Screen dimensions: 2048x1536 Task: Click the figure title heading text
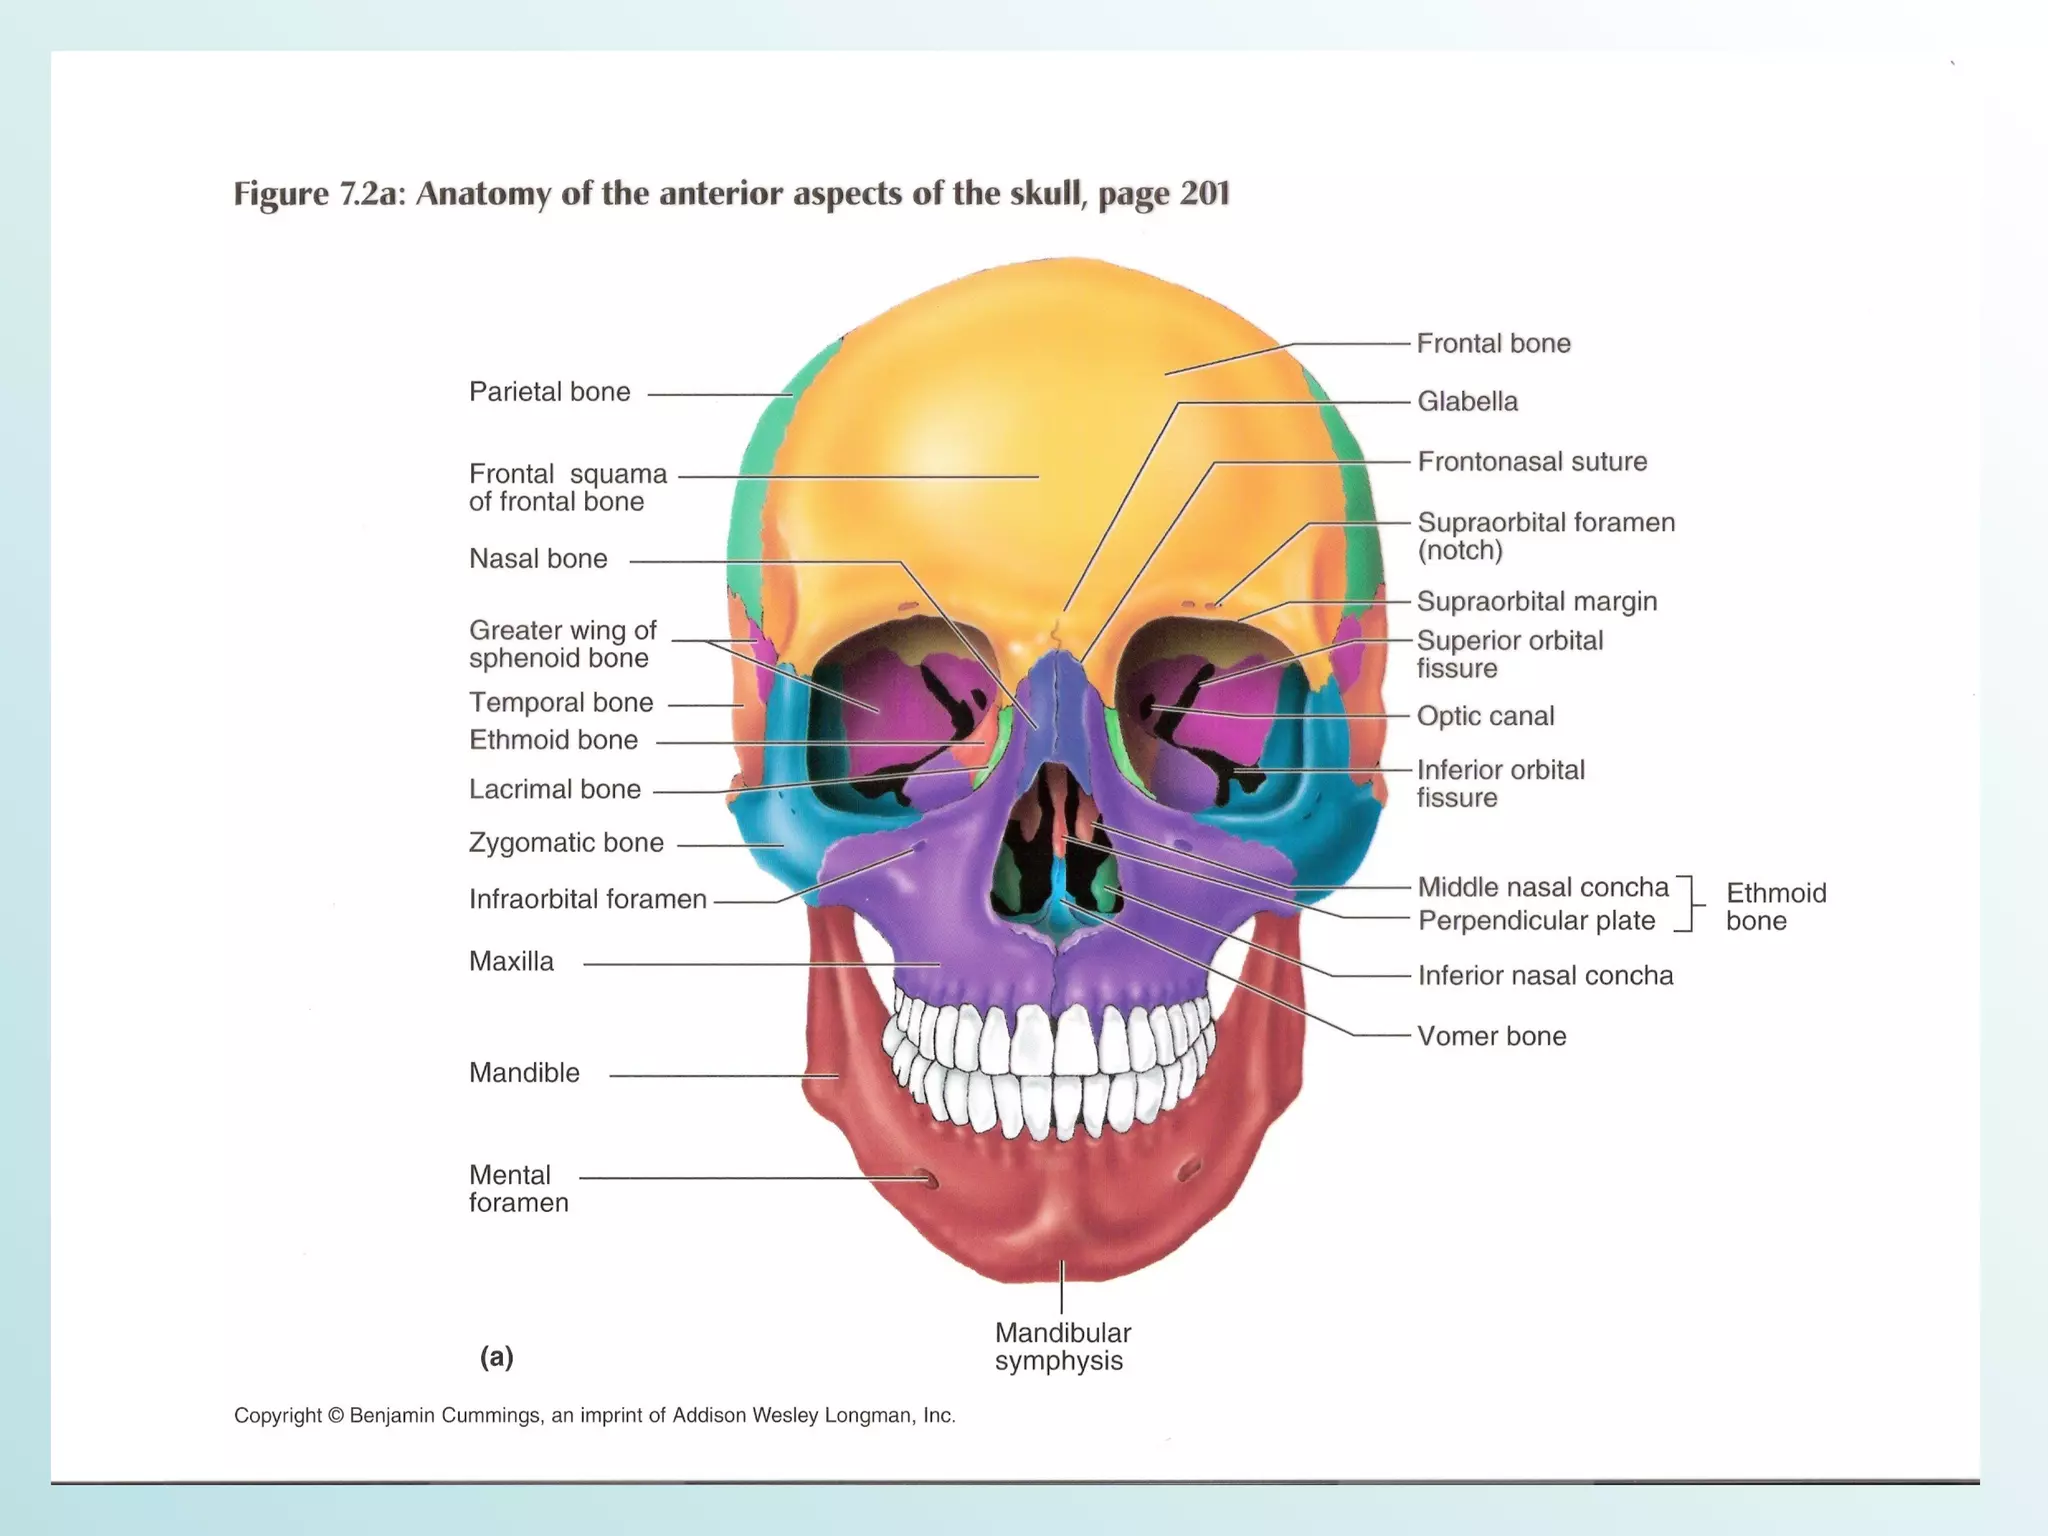click(x=731, y=193)
